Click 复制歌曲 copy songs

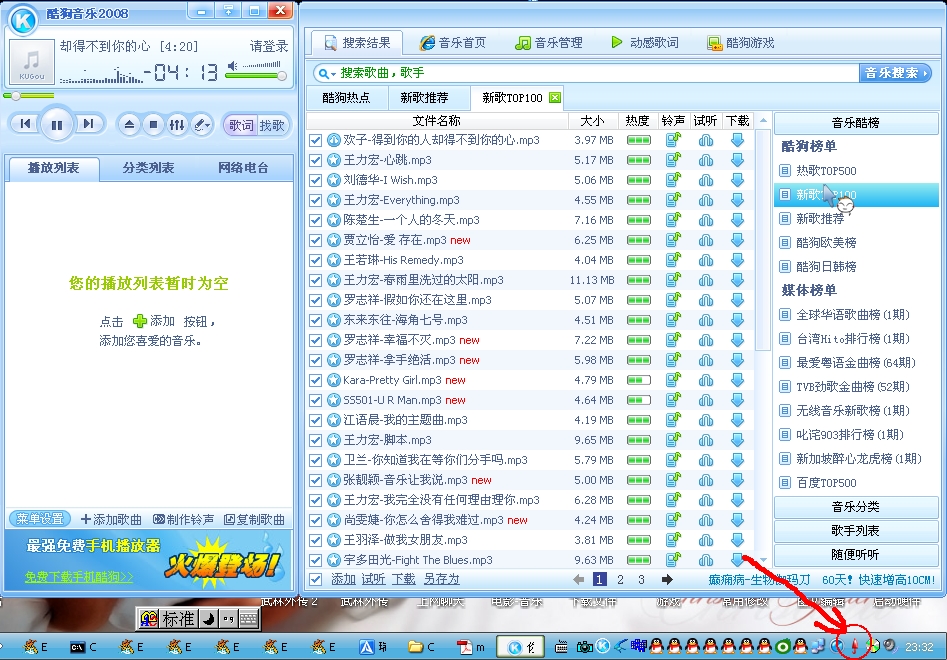point(254,519)
